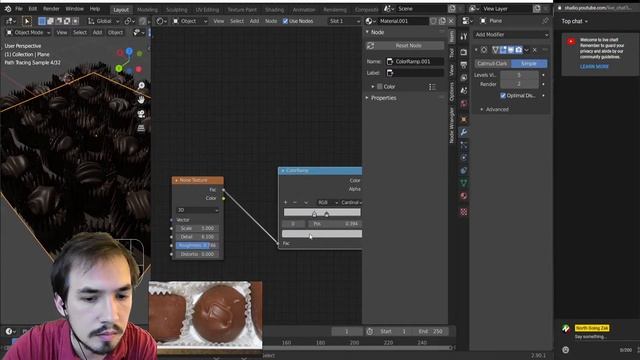Image resolution: width=640 pixels, height=360 pixels.
Task: Select the Tweak cursor tool in header
Action: click(27, 21)
